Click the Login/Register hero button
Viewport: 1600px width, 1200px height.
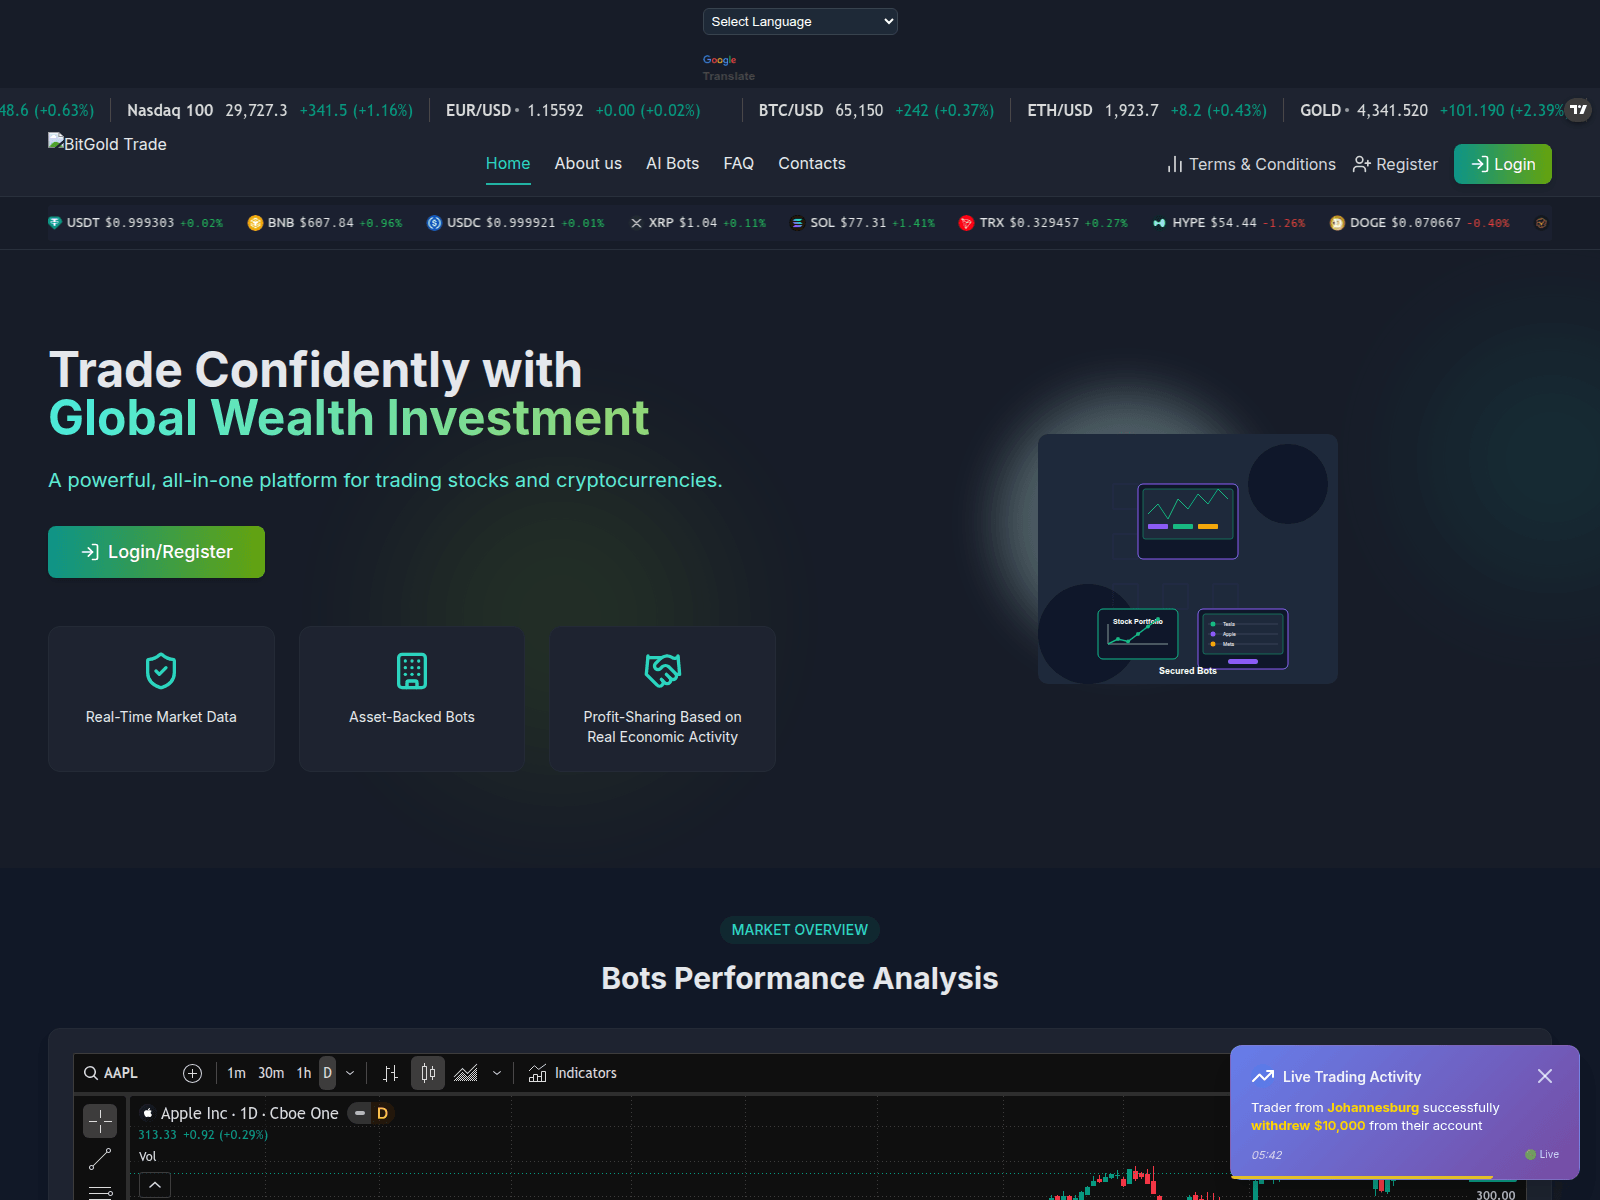[x=156, y=552]
